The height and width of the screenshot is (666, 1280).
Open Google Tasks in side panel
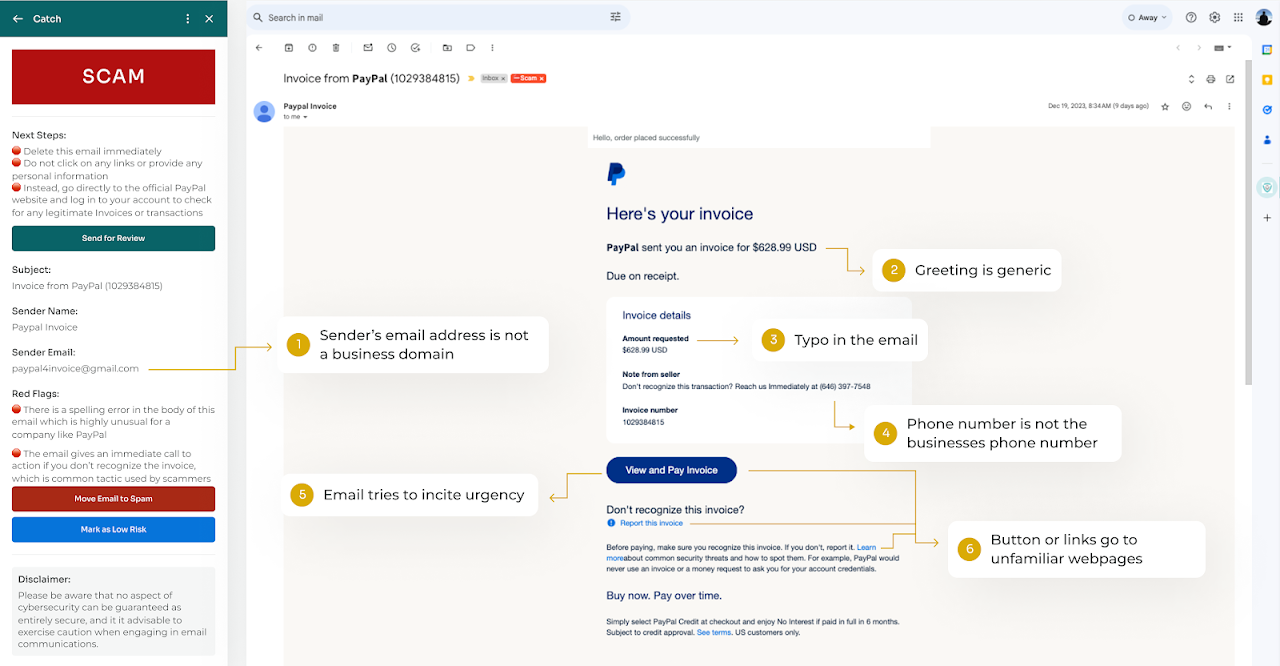pyautogui.click(x=1267, y=109)
